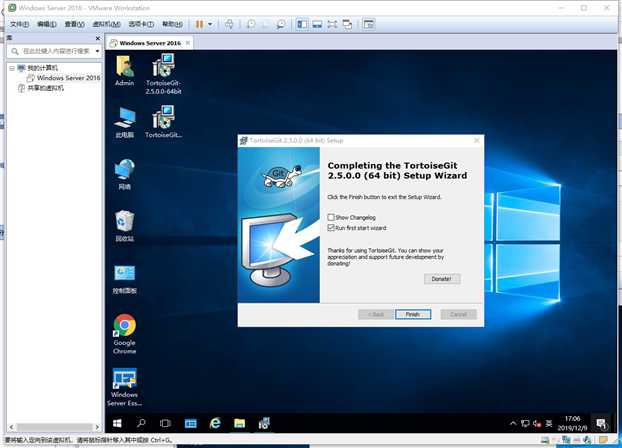Uncheck Run first start wizard checkbox
This screenshot has height=448, width=622.
(331, 228)
